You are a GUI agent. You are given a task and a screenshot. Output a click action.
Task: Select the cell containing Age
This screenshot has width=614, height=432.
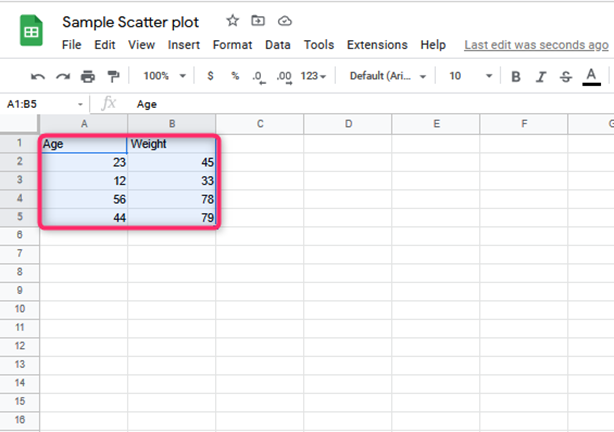pyautogui.click(x=84, y=144)
